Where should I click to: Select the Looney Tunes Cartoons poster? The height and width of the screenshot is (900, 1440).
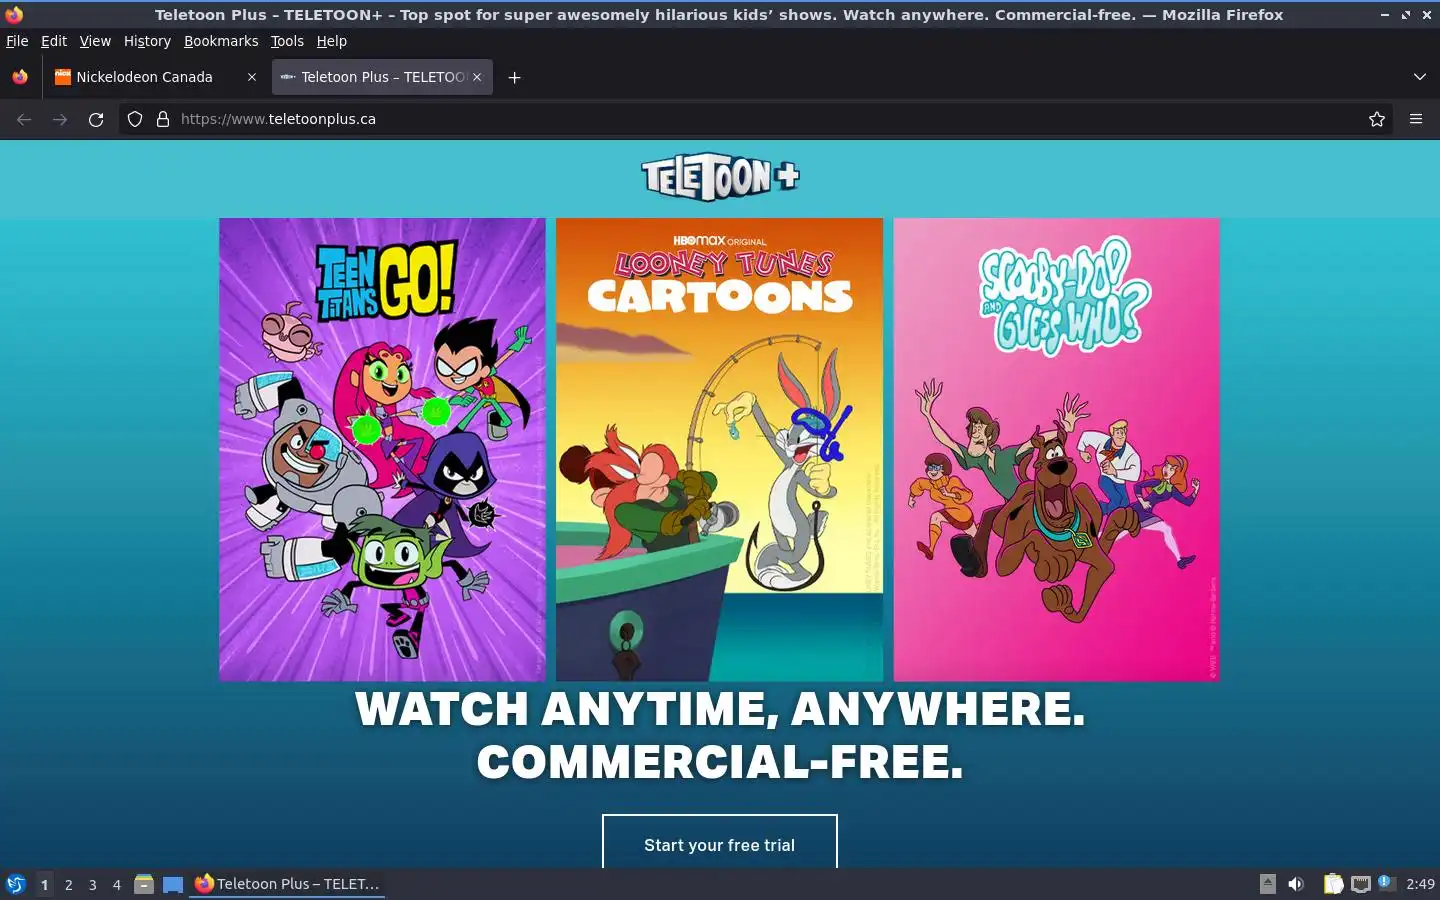pos(719,449)
